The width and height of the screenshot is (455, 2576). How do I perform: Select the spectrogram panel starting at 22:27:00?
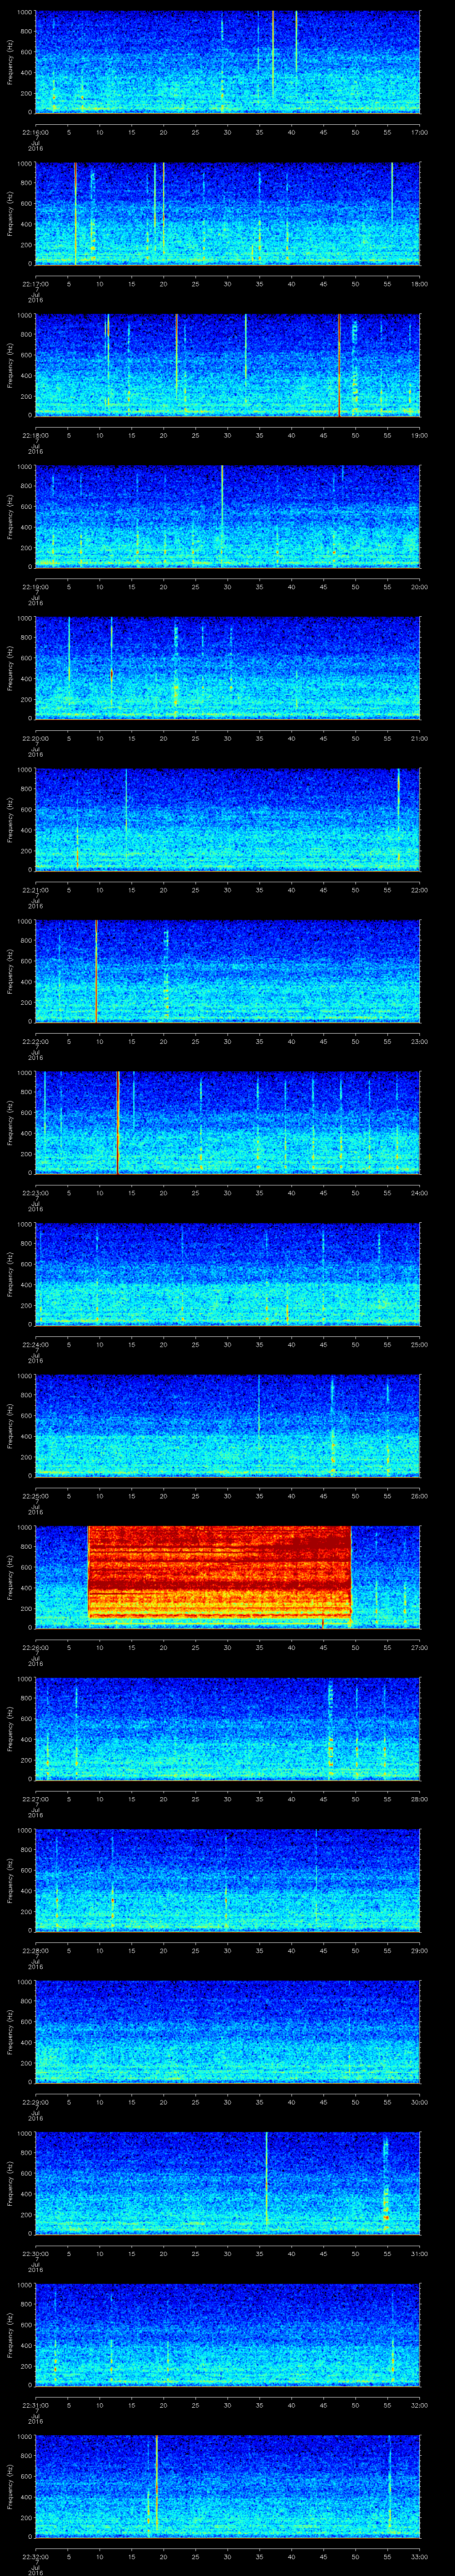pos(228,1729)
